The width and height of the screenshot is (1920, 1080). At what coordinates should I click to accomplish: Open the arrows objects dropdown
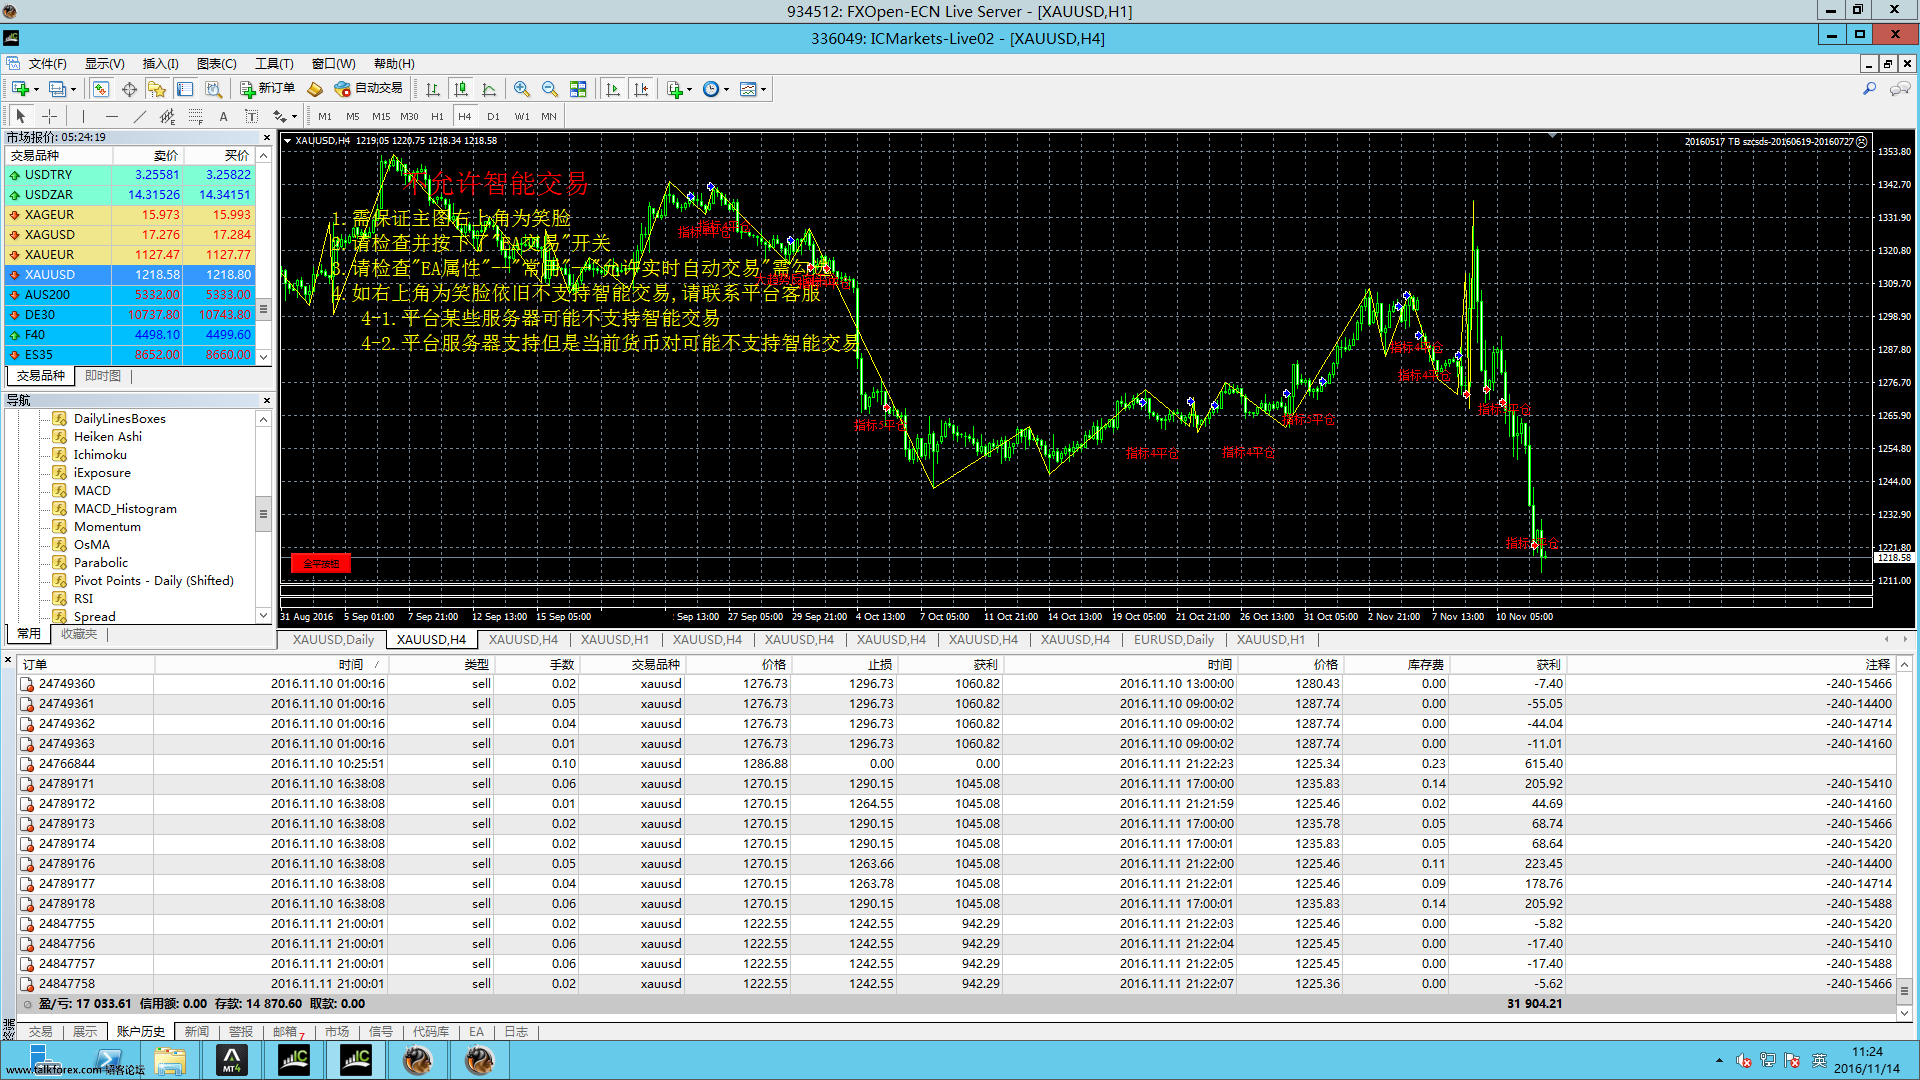coord(285,116)
